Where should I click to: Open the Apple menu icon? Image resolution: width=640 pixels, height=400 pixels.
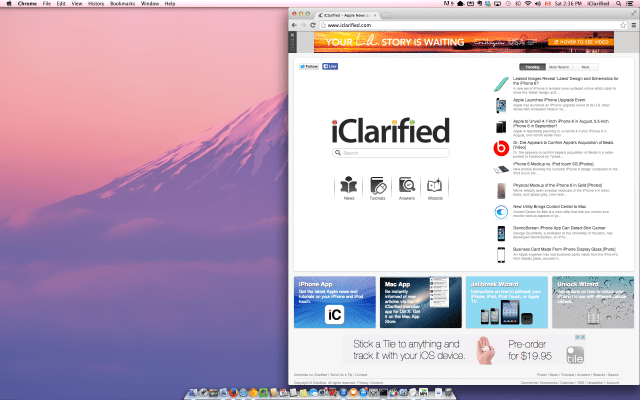(9, 3)
